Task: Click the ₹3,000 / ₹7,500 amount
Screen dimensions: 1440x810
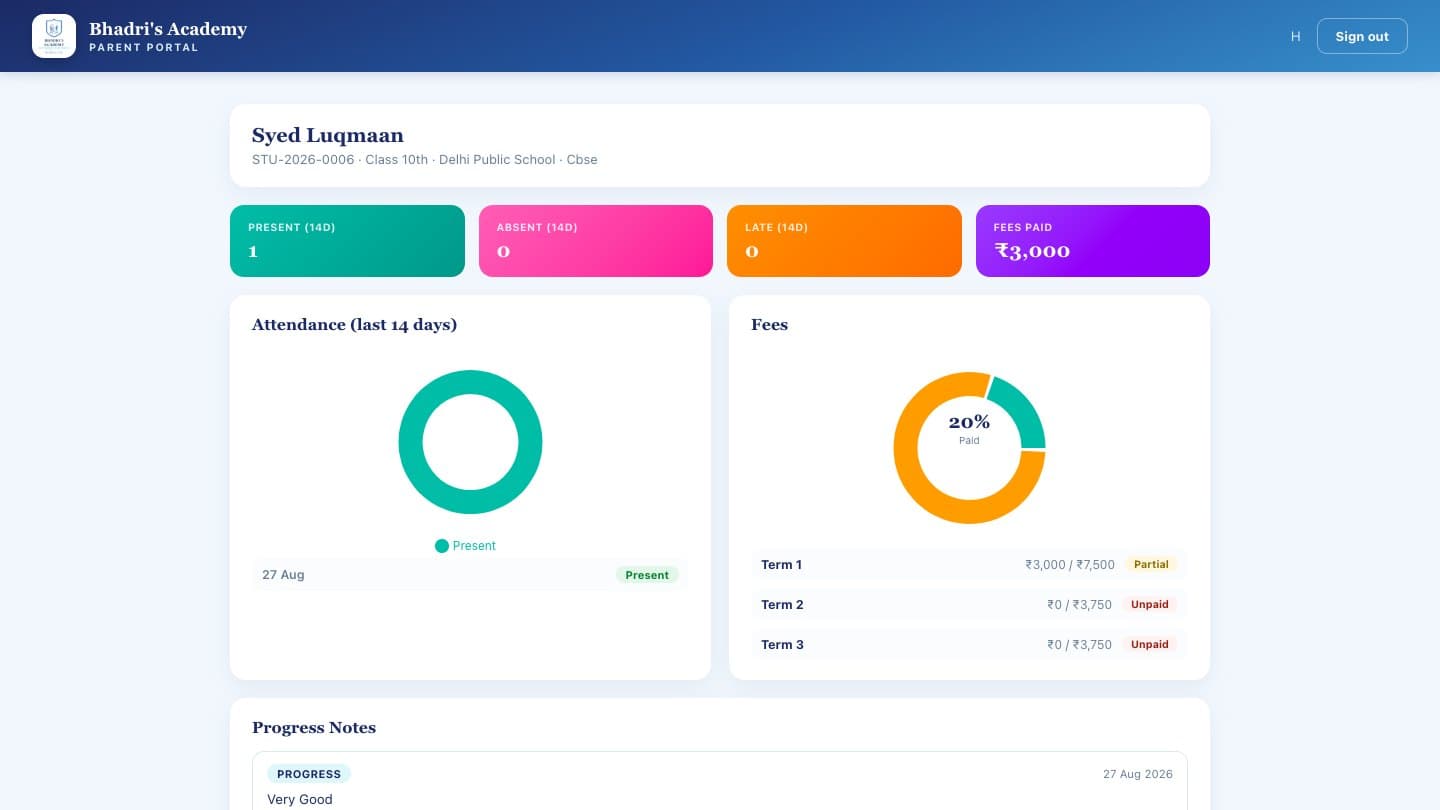Action: pos(1070,565)
